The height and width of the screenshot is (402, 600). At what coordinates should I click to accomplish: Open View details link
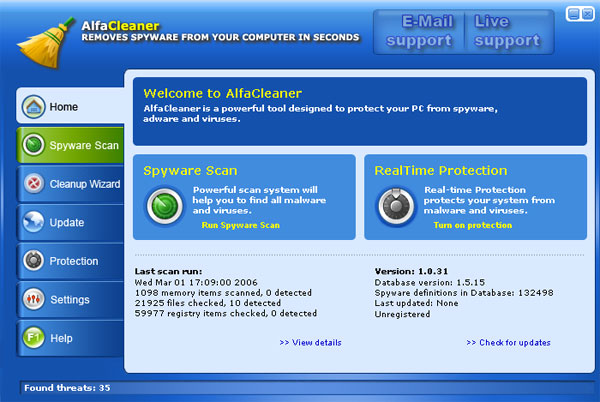310,343
